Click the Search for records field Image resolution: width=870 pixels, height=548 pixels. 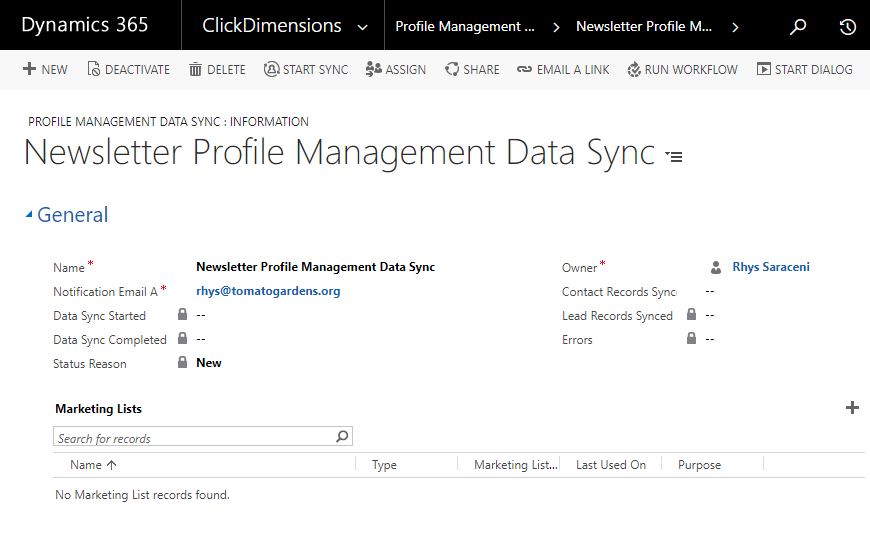click(x=203, y=437)
